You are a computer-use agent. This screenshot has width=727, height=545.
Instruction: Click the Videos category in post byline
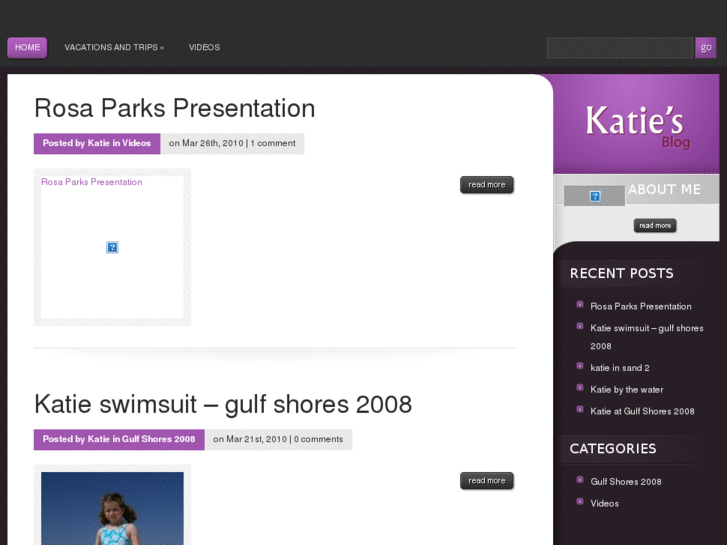tap(136, 143)
